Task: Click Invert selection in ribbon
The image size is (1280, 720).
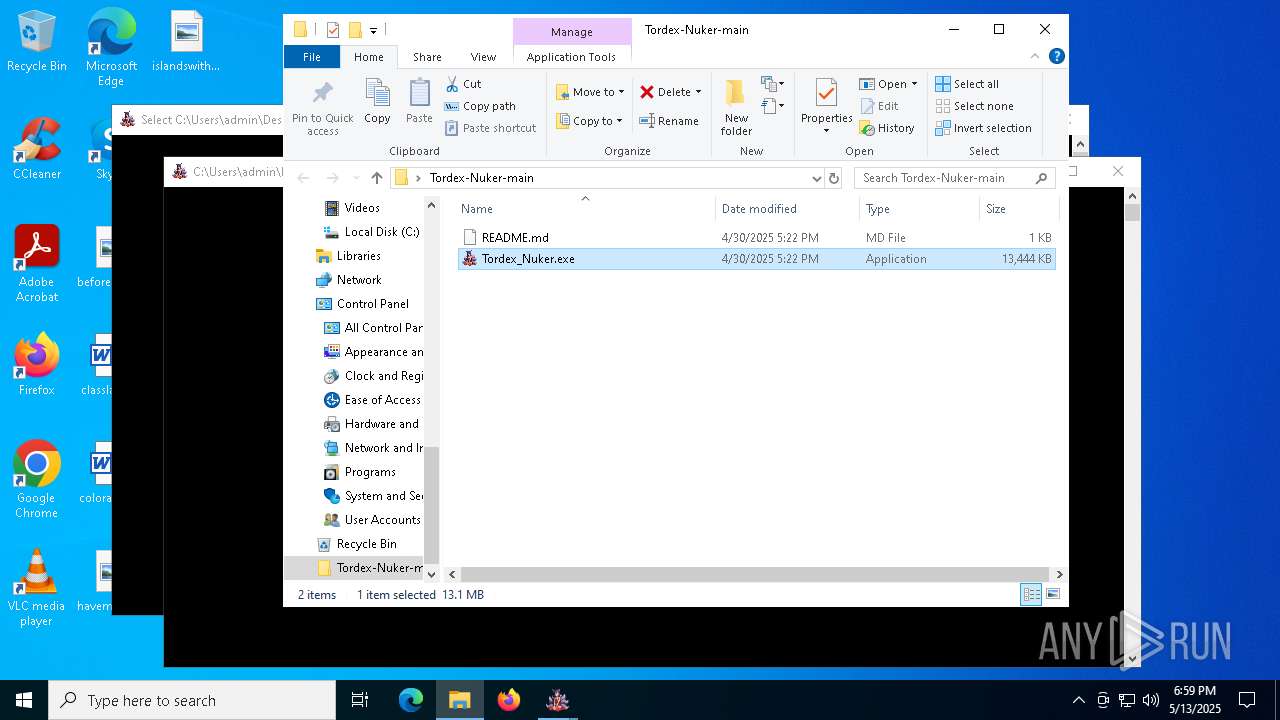Action: coord(984,128)
